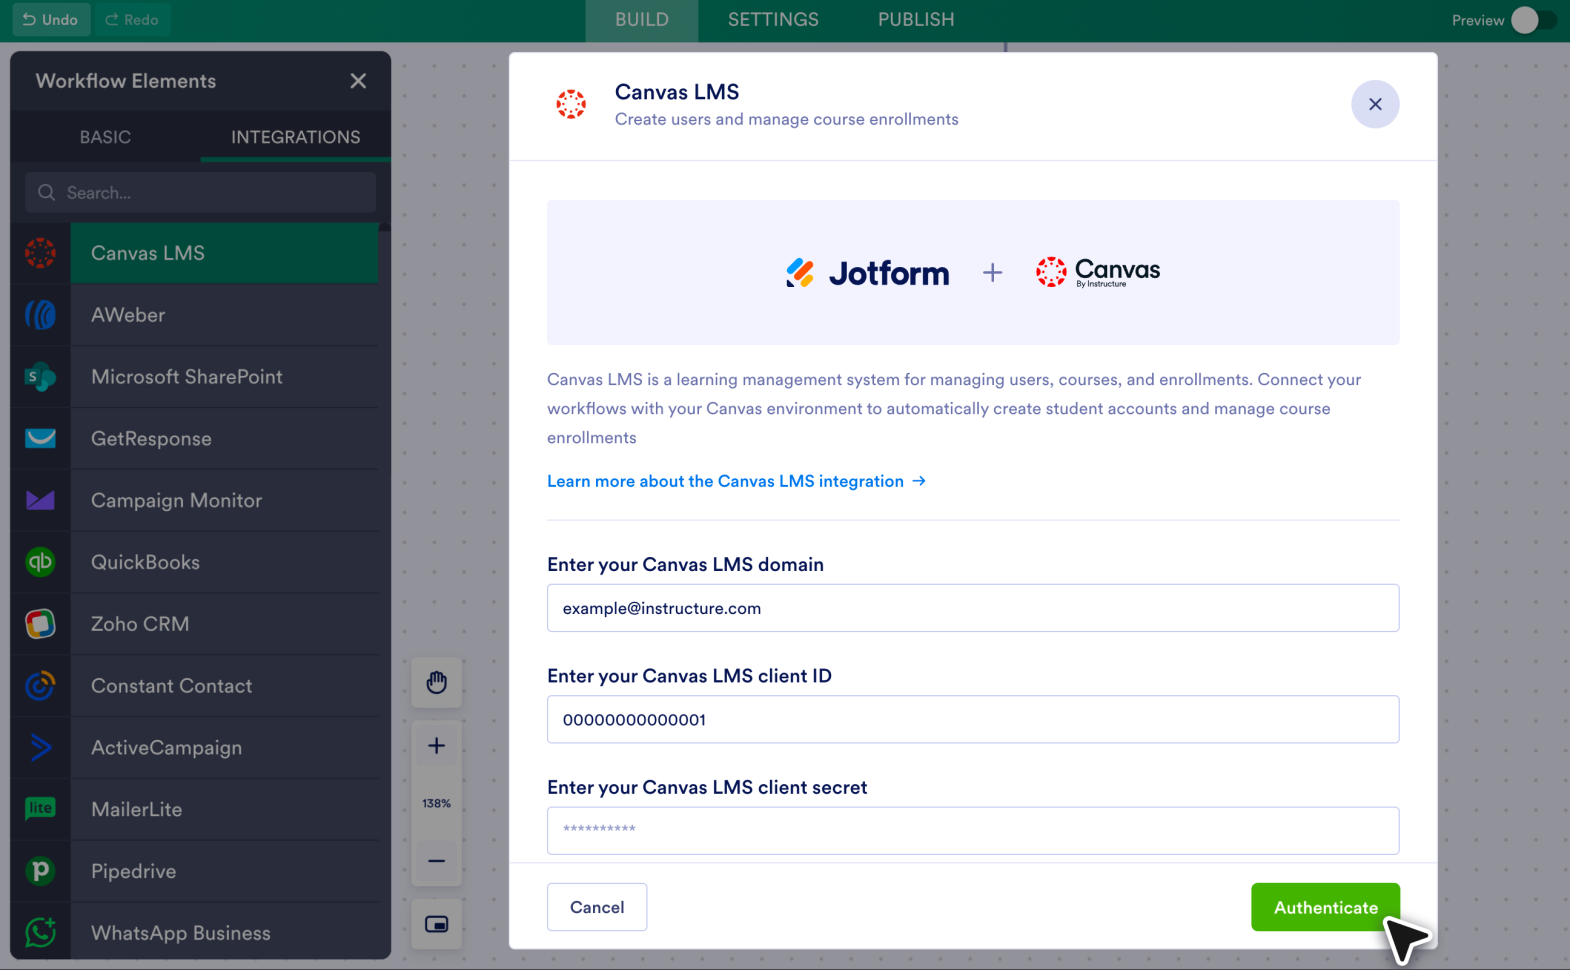Image resolution: width=1570 pixels, height=970 pixels.
Task: Select Constant Contact integration
Action: [224, 686]
